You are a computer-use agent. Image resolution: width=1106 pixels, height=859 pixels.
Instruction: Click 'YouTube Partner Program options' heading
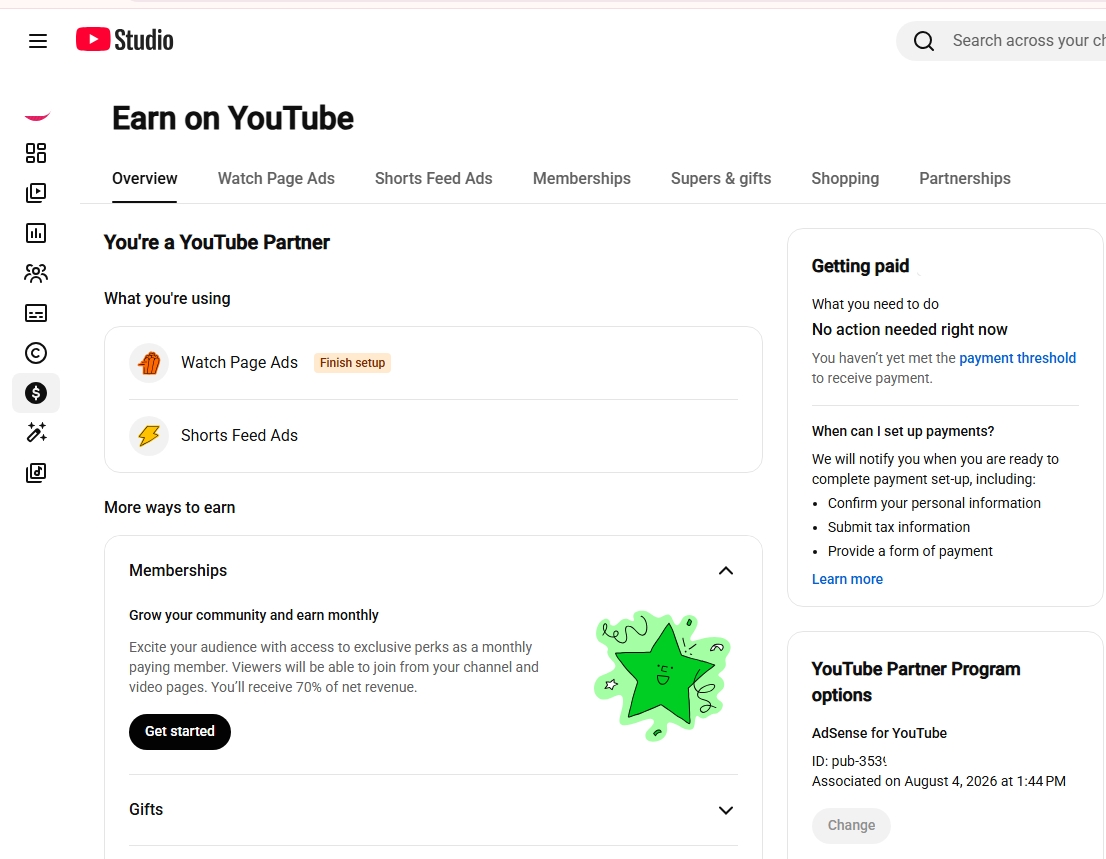point(916,681)
